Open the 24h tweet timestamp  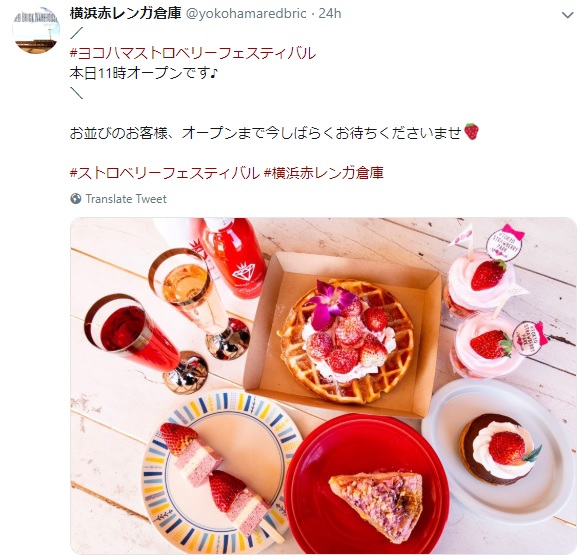tap(330, 14)
